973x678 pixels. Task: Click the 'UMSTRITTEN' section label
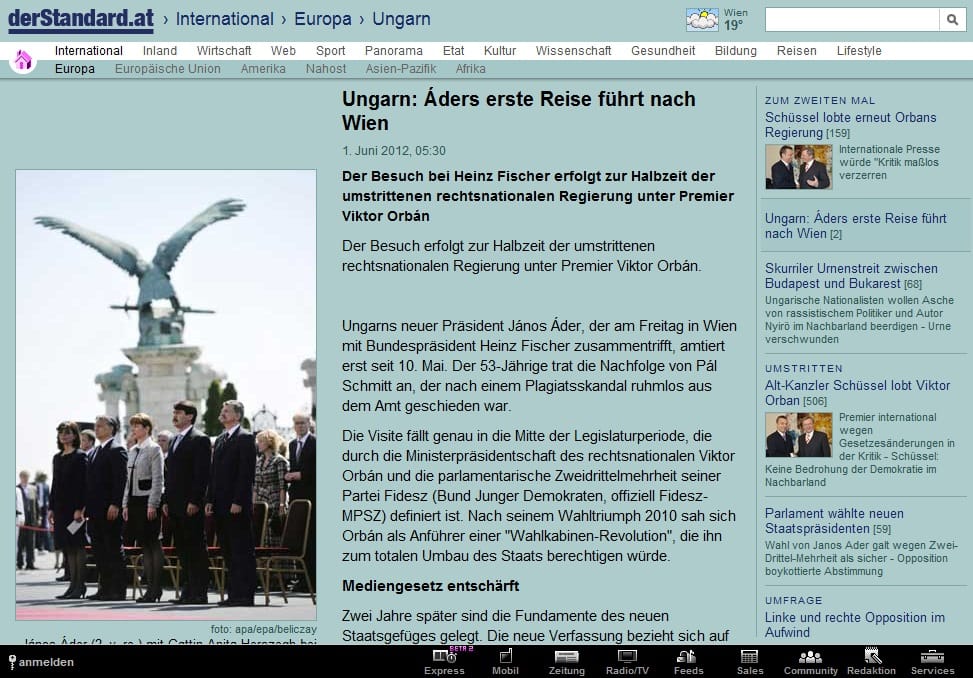click(804, 368)
